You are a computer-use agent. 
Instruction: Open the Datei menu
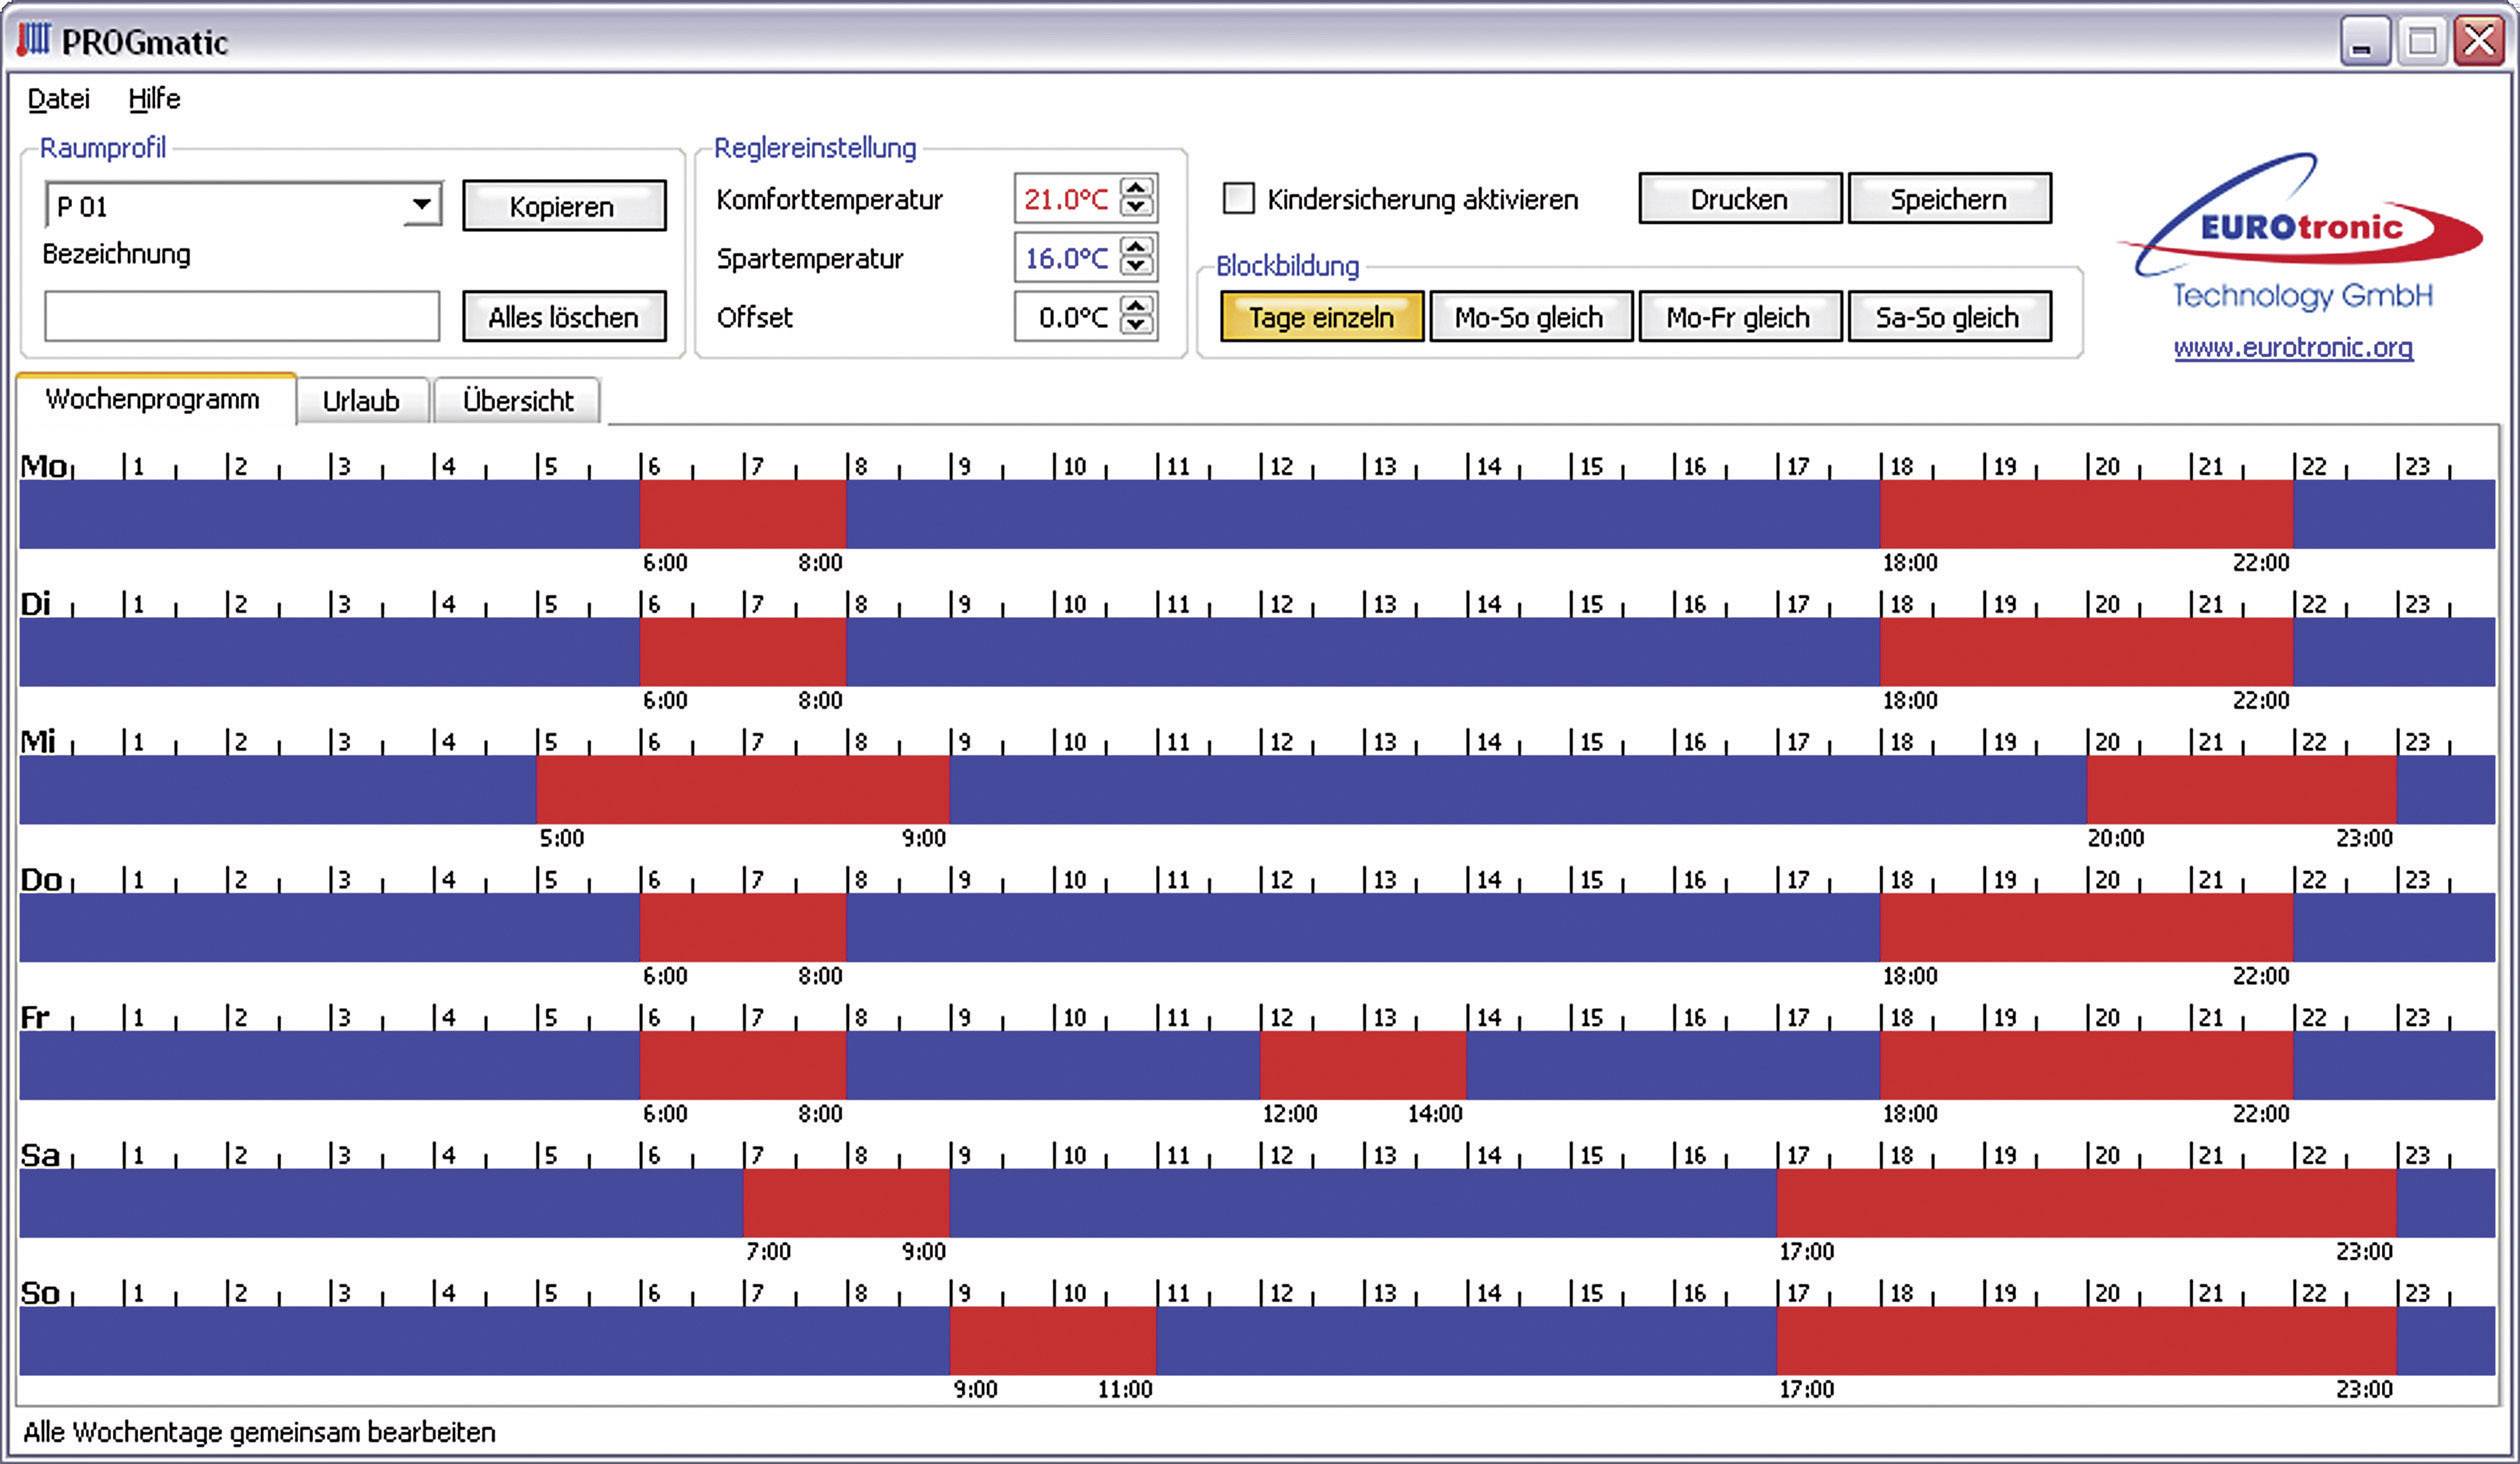[58, 99]
